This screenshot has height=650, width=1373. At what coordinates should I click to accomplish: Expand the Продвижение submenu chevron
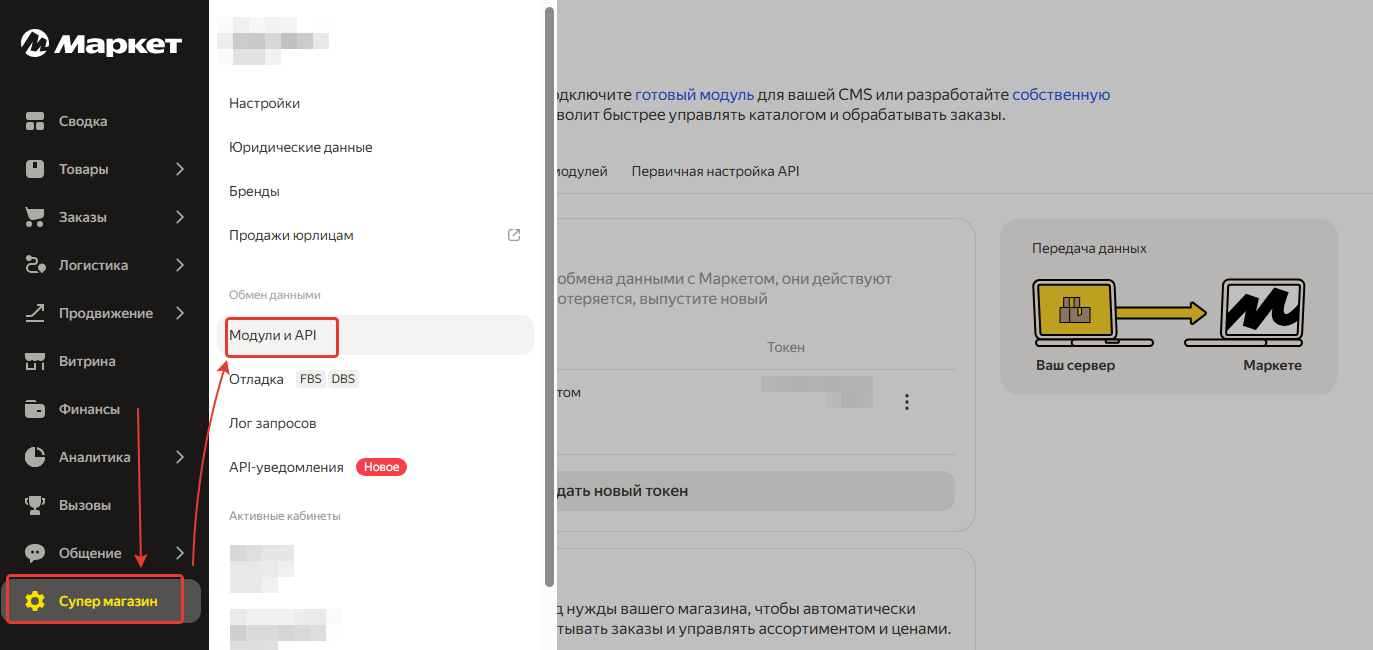180,313
